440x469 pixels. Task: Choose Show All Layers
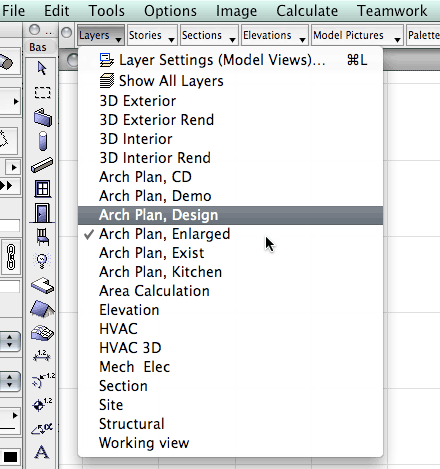coord(230,81)
